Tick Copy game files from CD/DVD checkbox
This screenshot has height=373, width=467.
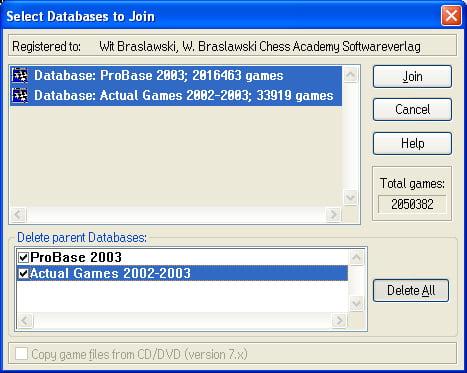(21, 354)
